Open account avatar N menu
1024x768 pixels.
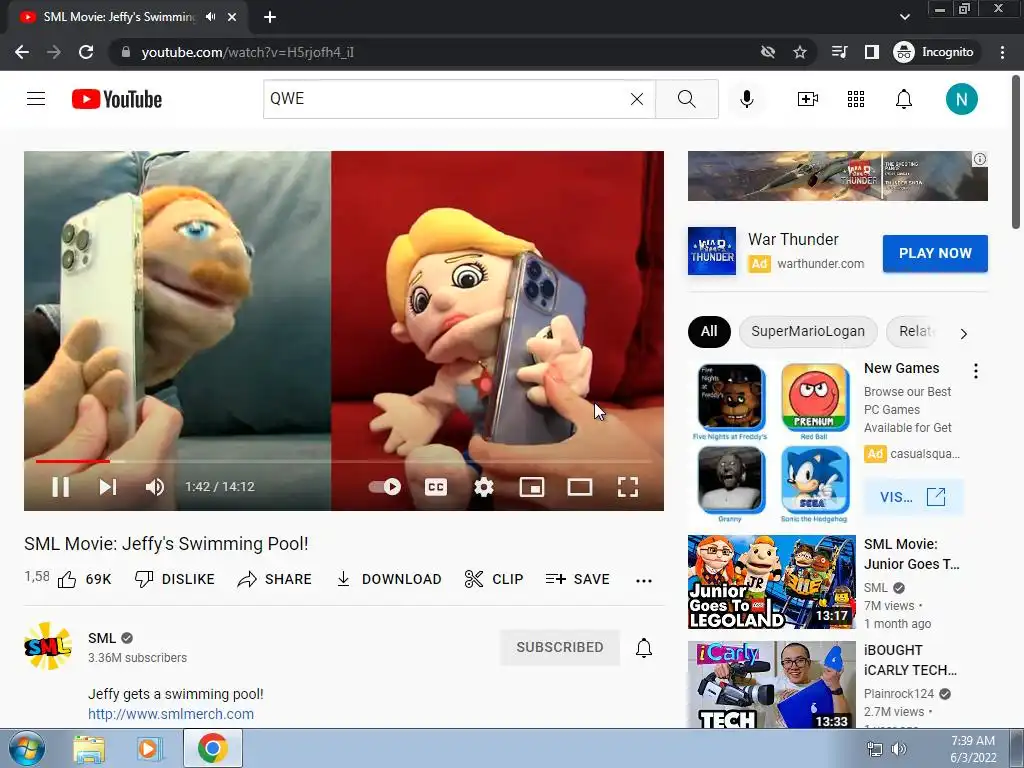[x=961, y=99]
